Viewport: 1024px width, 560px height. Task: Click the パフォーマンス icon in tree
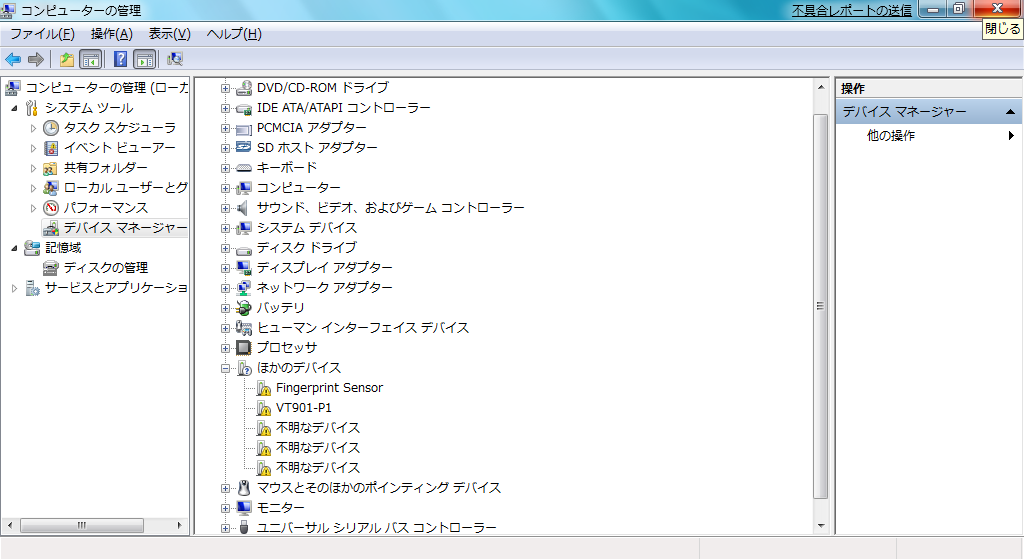point(51,208)
